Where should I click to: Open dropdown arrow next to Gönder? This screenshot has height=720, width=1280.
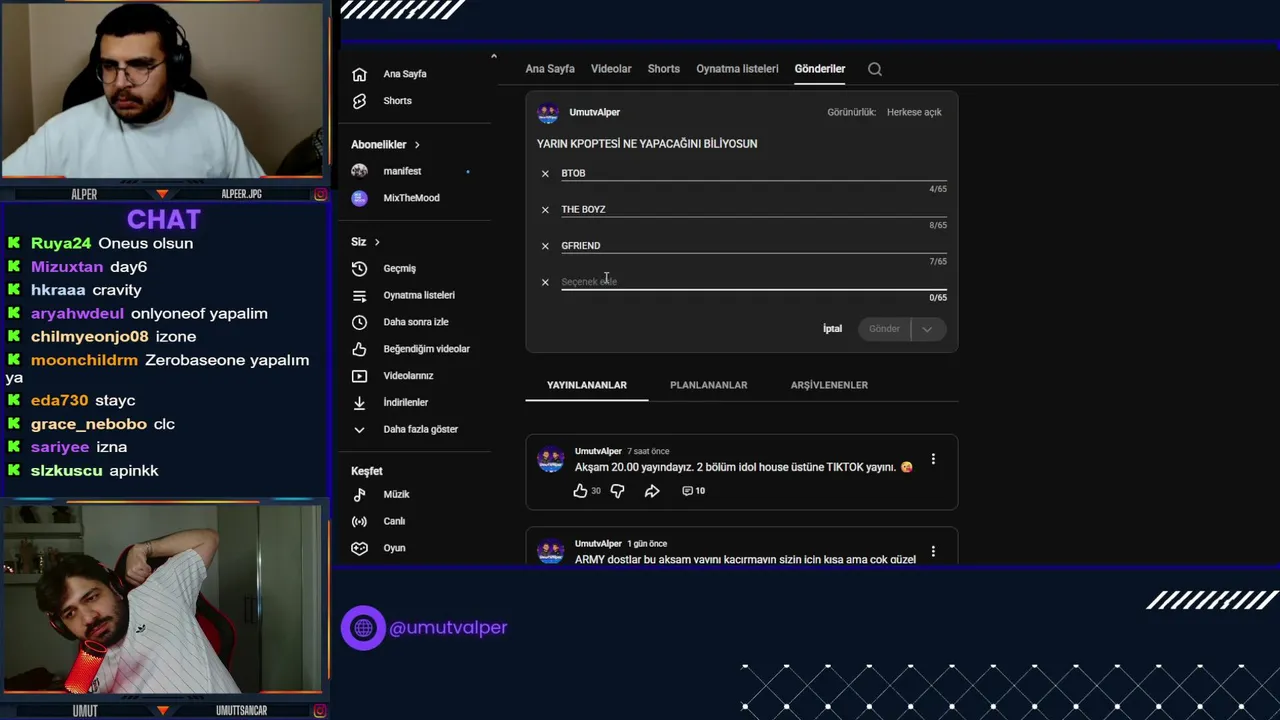(927, 329)
